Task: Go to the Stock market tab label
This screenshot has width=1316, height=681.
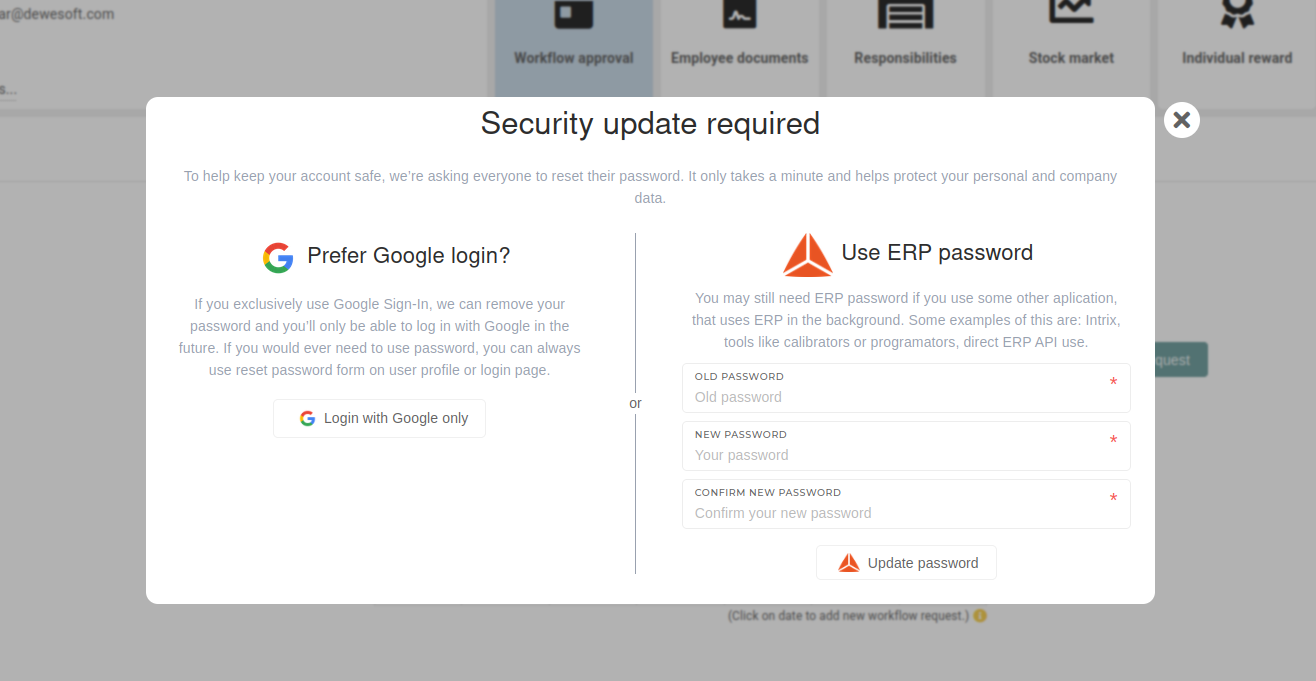Action: pyautogui.click(x=1071, y=58)
